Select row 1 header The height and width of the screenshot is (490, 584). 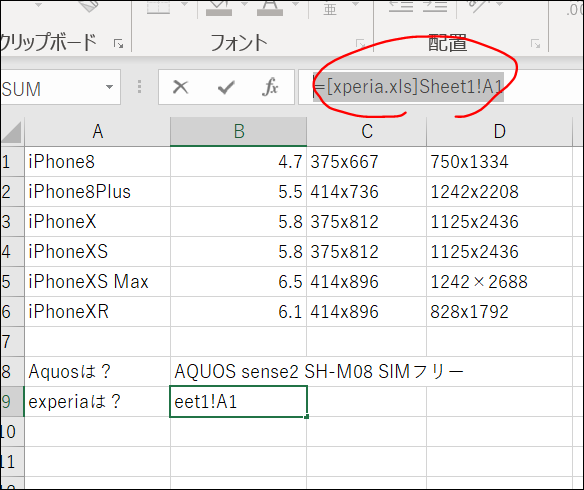tap(12, 162)
